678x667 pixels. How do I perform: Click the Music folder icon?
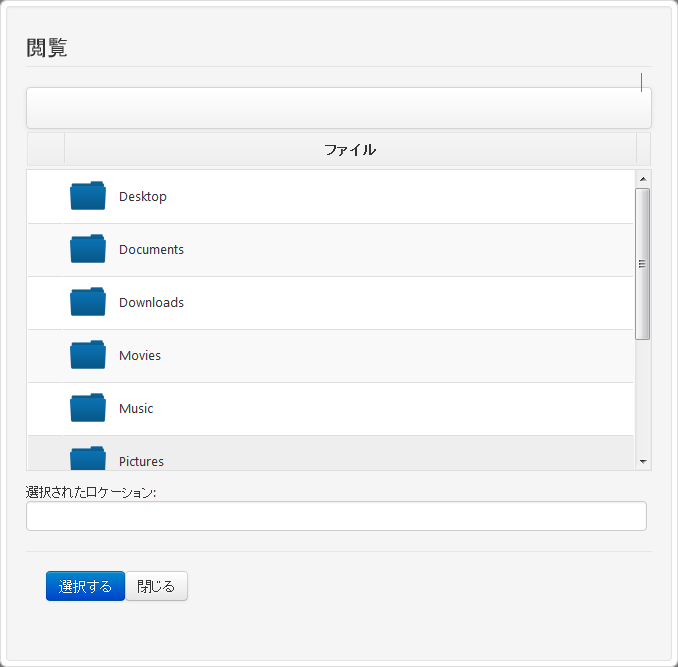88,408
